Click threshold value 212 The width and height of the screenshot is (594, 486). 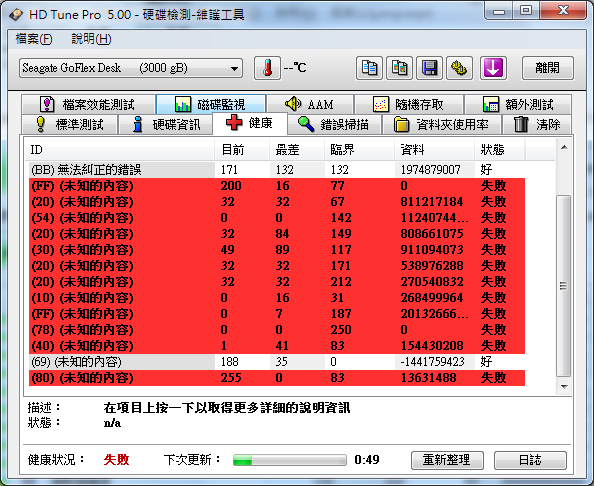pos(341,282)
